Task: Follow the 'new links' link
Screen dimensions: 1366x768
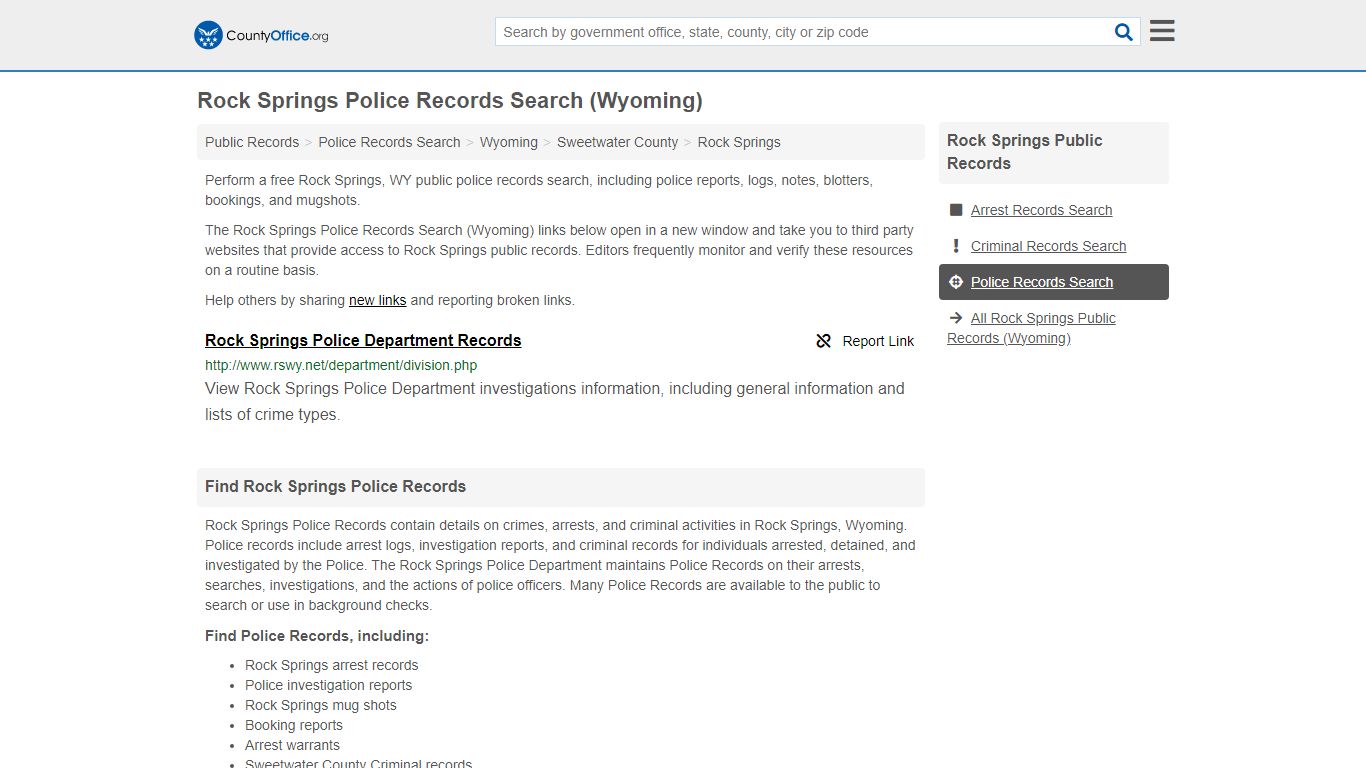Action: (377, 300)
